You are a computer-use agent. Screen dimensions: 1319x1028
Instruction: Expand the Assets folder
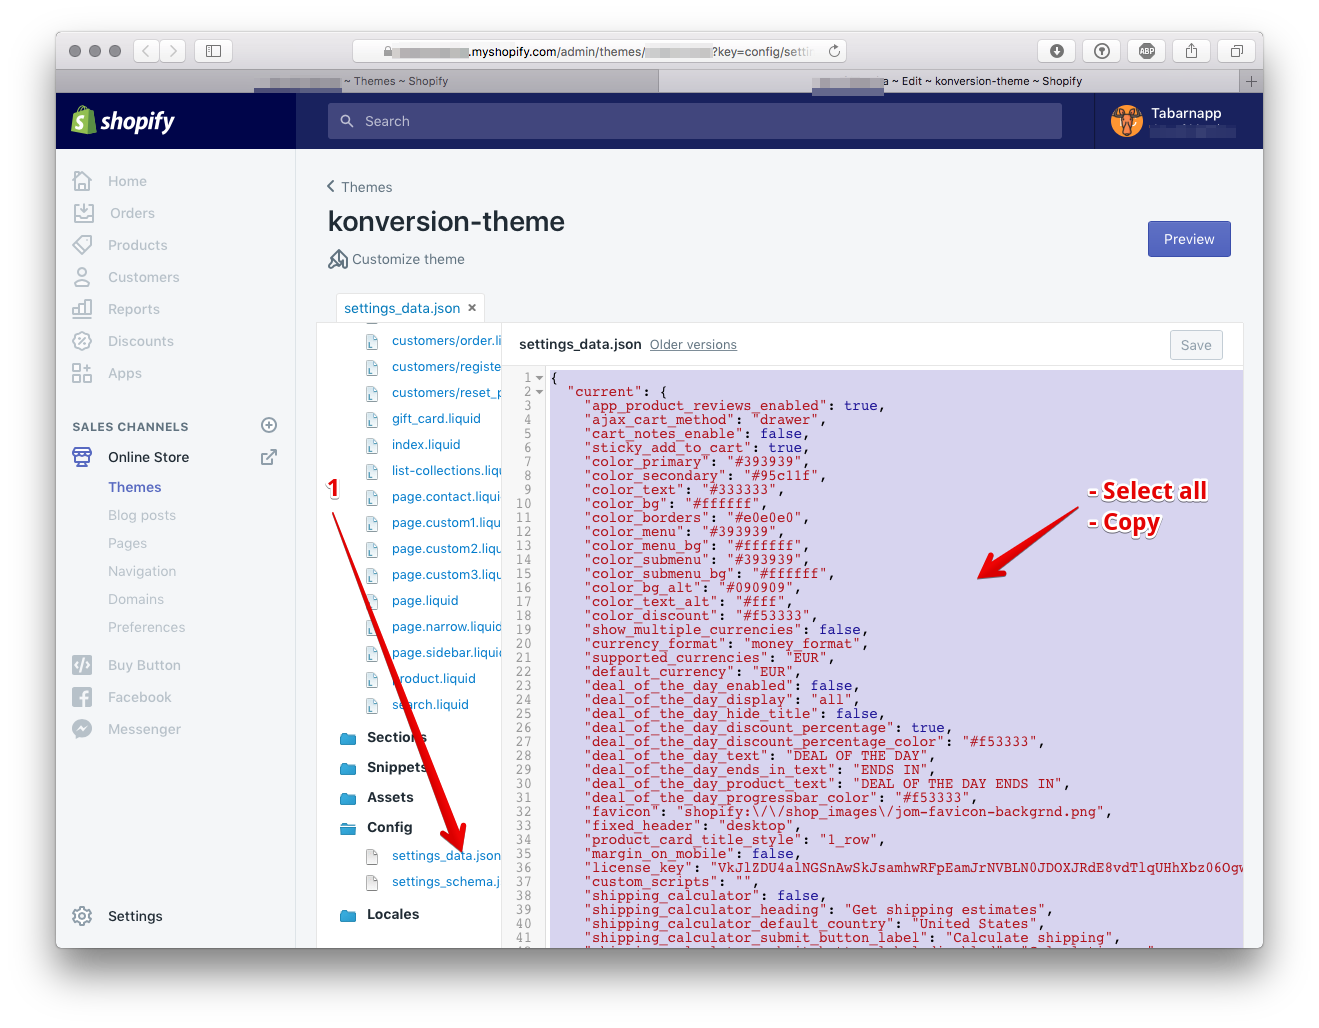point(348,798)
